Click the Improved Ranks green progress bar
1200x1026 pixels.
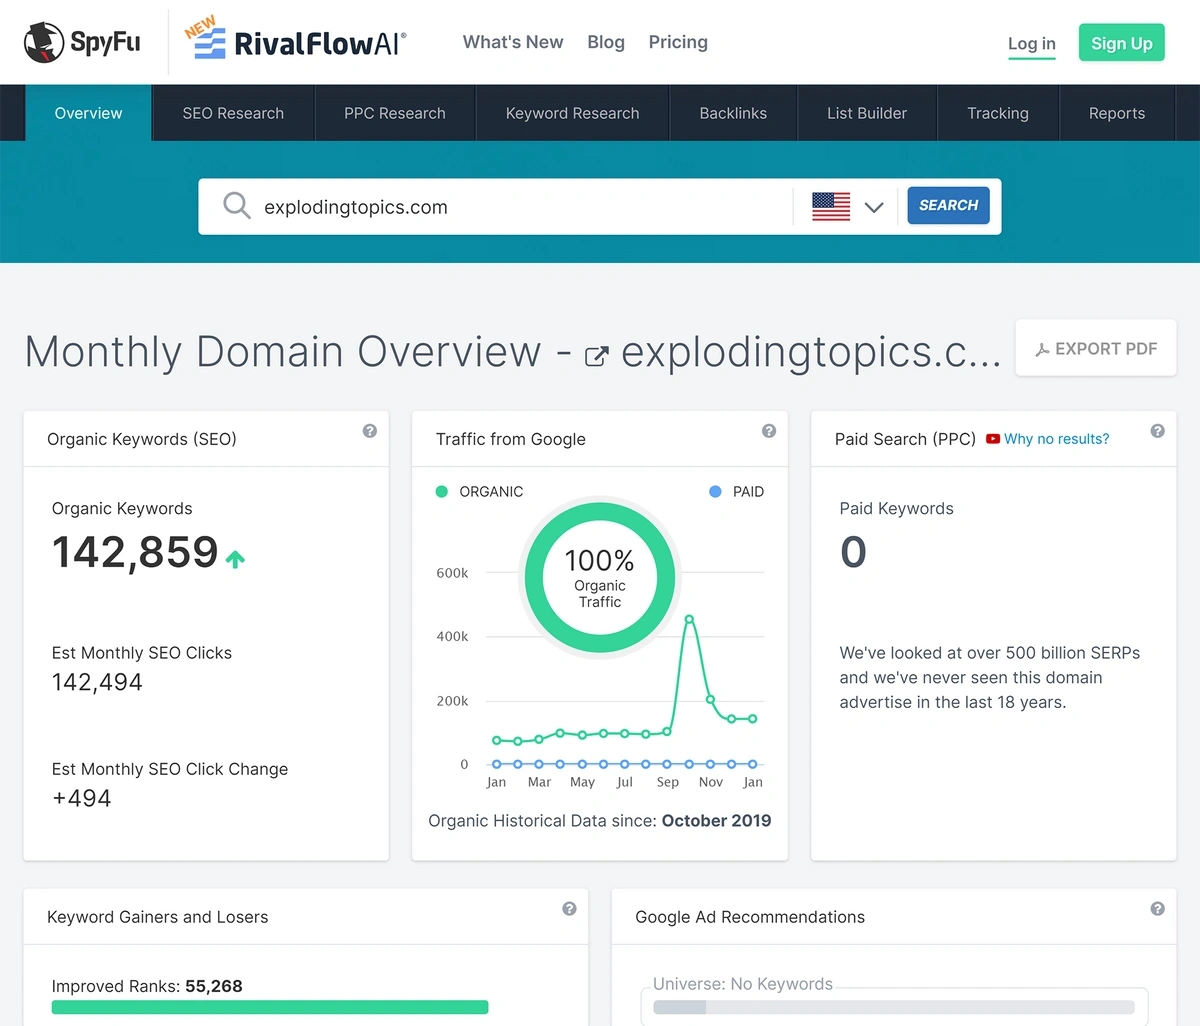270,1007
